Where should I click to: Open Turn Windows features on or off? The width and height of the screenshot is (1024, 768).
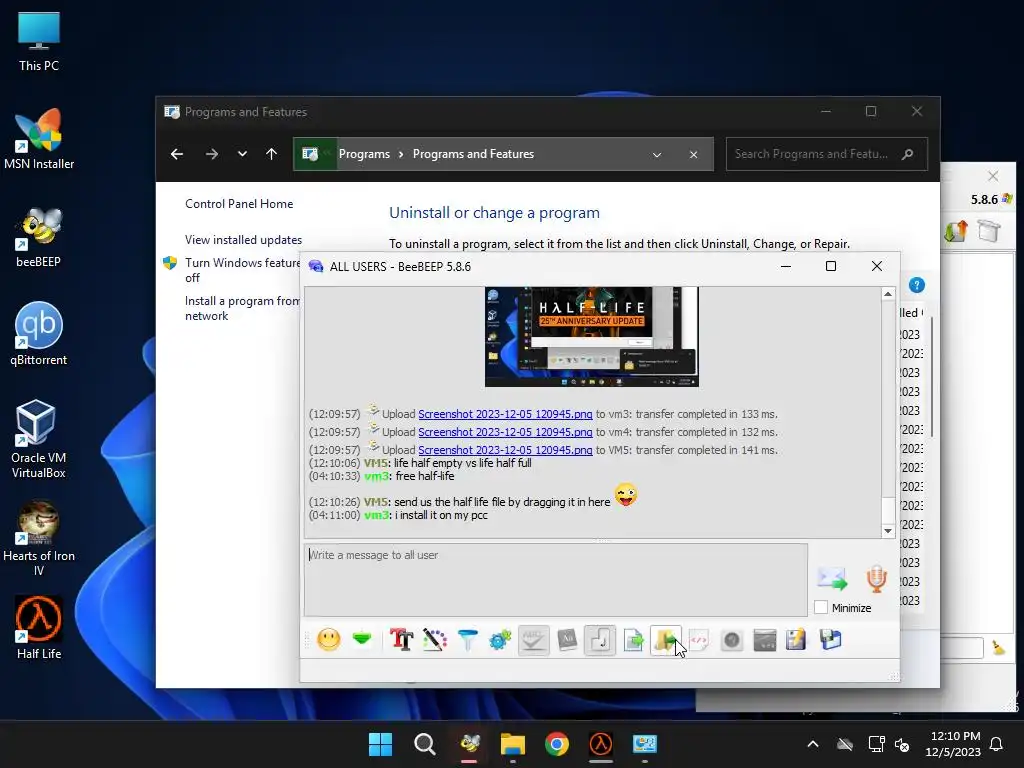(242, 270)
